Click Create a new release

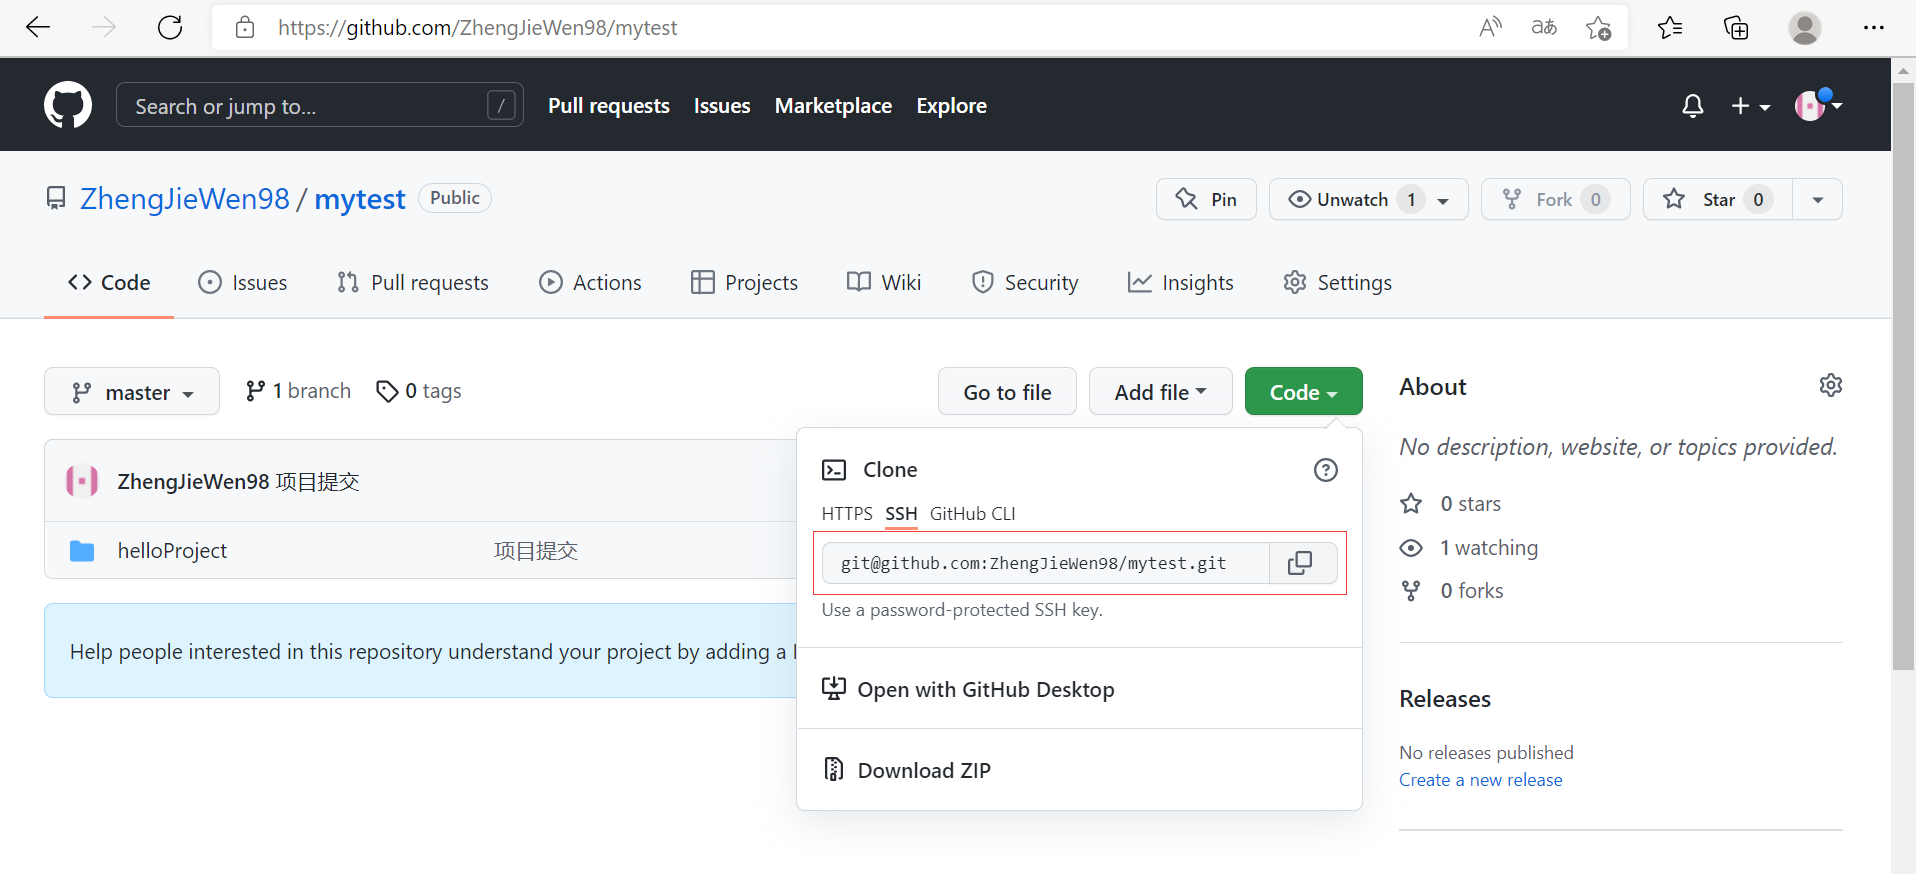pyautogui.click(x=1480, y=780)
